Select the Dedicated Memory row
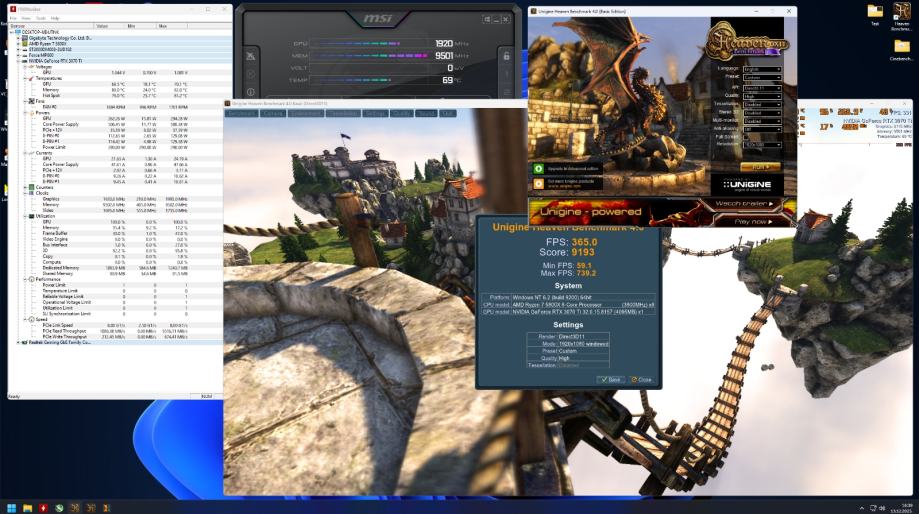The height and width of the screenshot is (514, 919). coord(114,268)
